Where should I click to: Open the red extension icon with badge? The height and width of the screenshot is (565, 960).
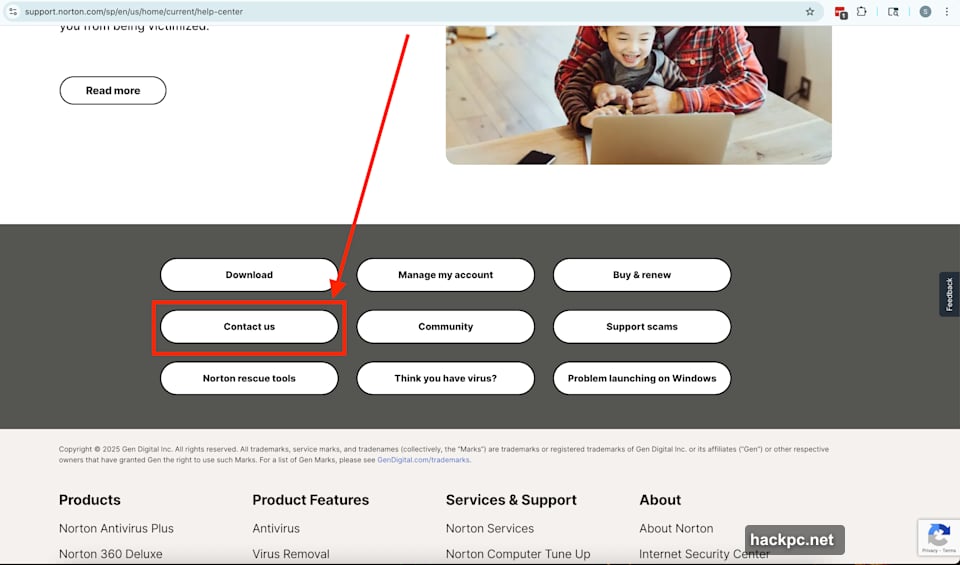point(840,12)
